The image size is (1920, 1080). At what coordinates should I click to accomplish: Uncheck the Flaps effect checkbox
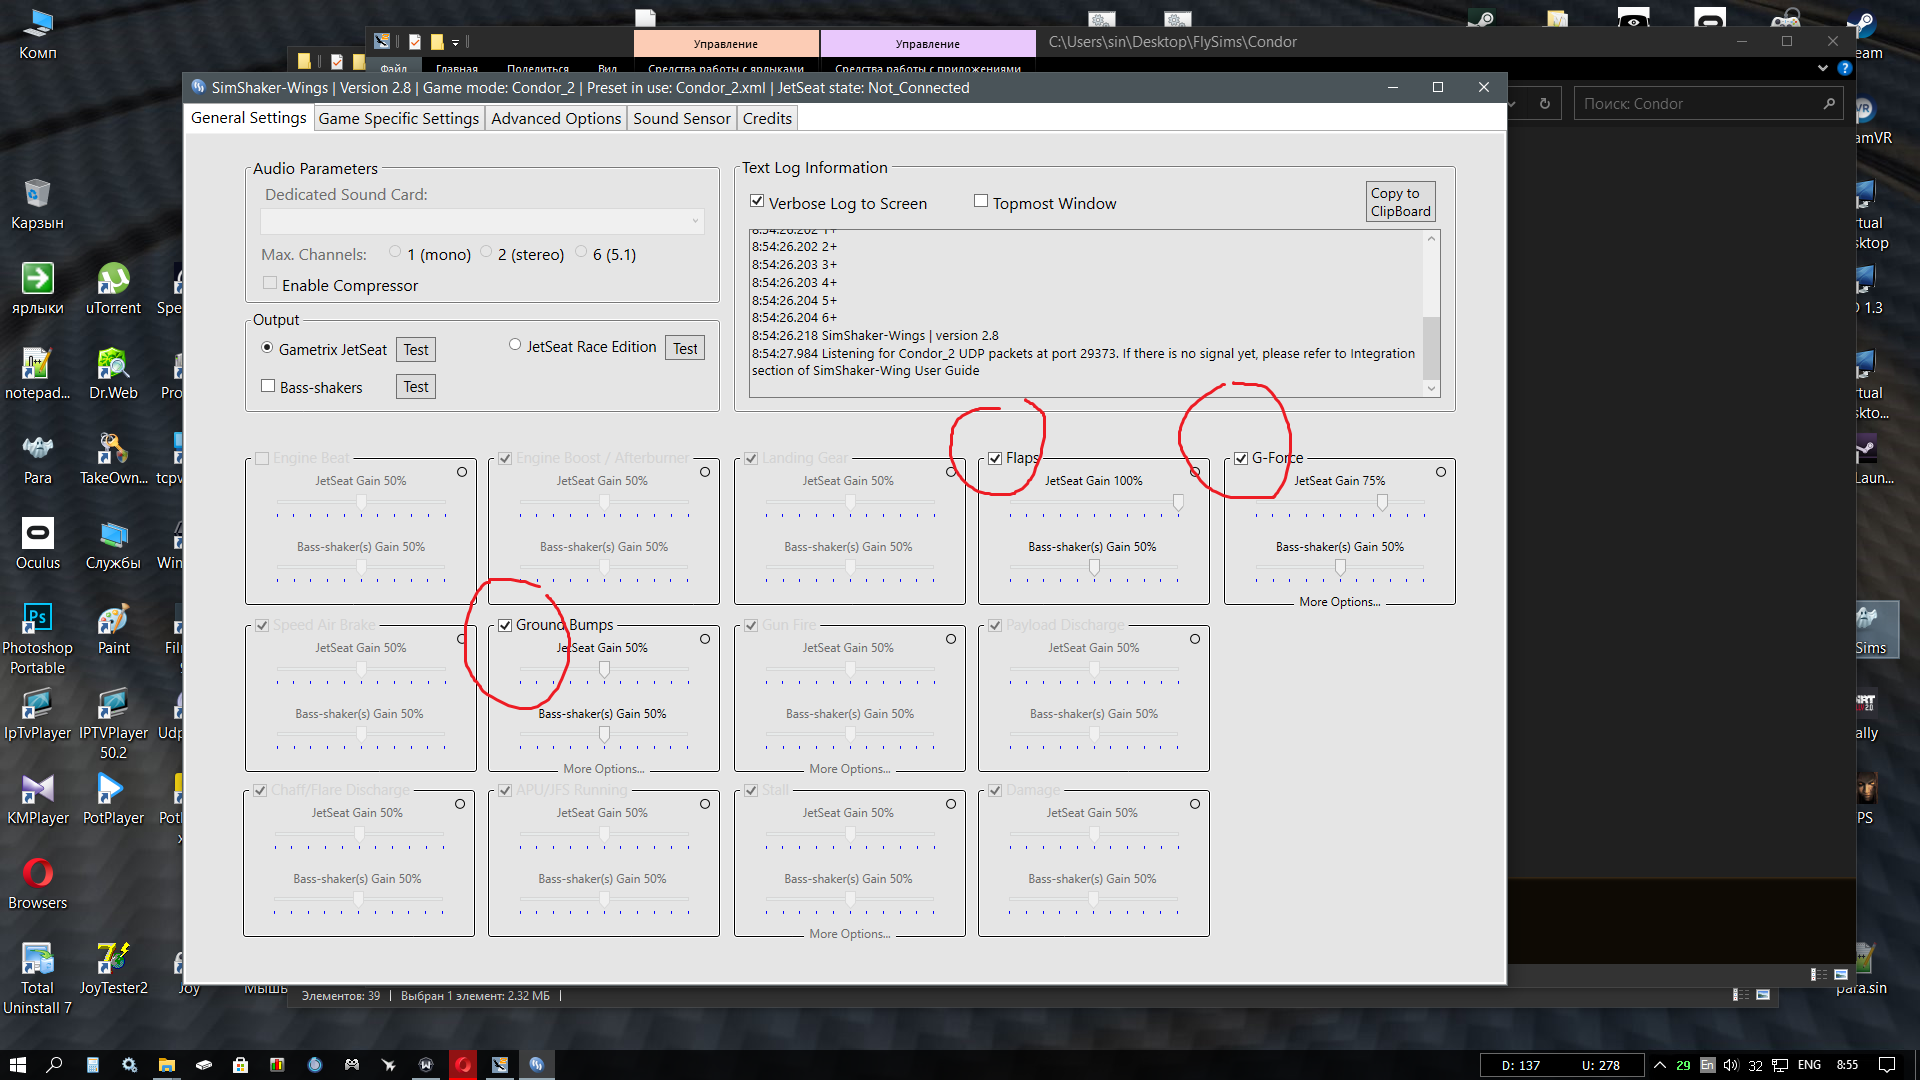[x=995, y=458]
